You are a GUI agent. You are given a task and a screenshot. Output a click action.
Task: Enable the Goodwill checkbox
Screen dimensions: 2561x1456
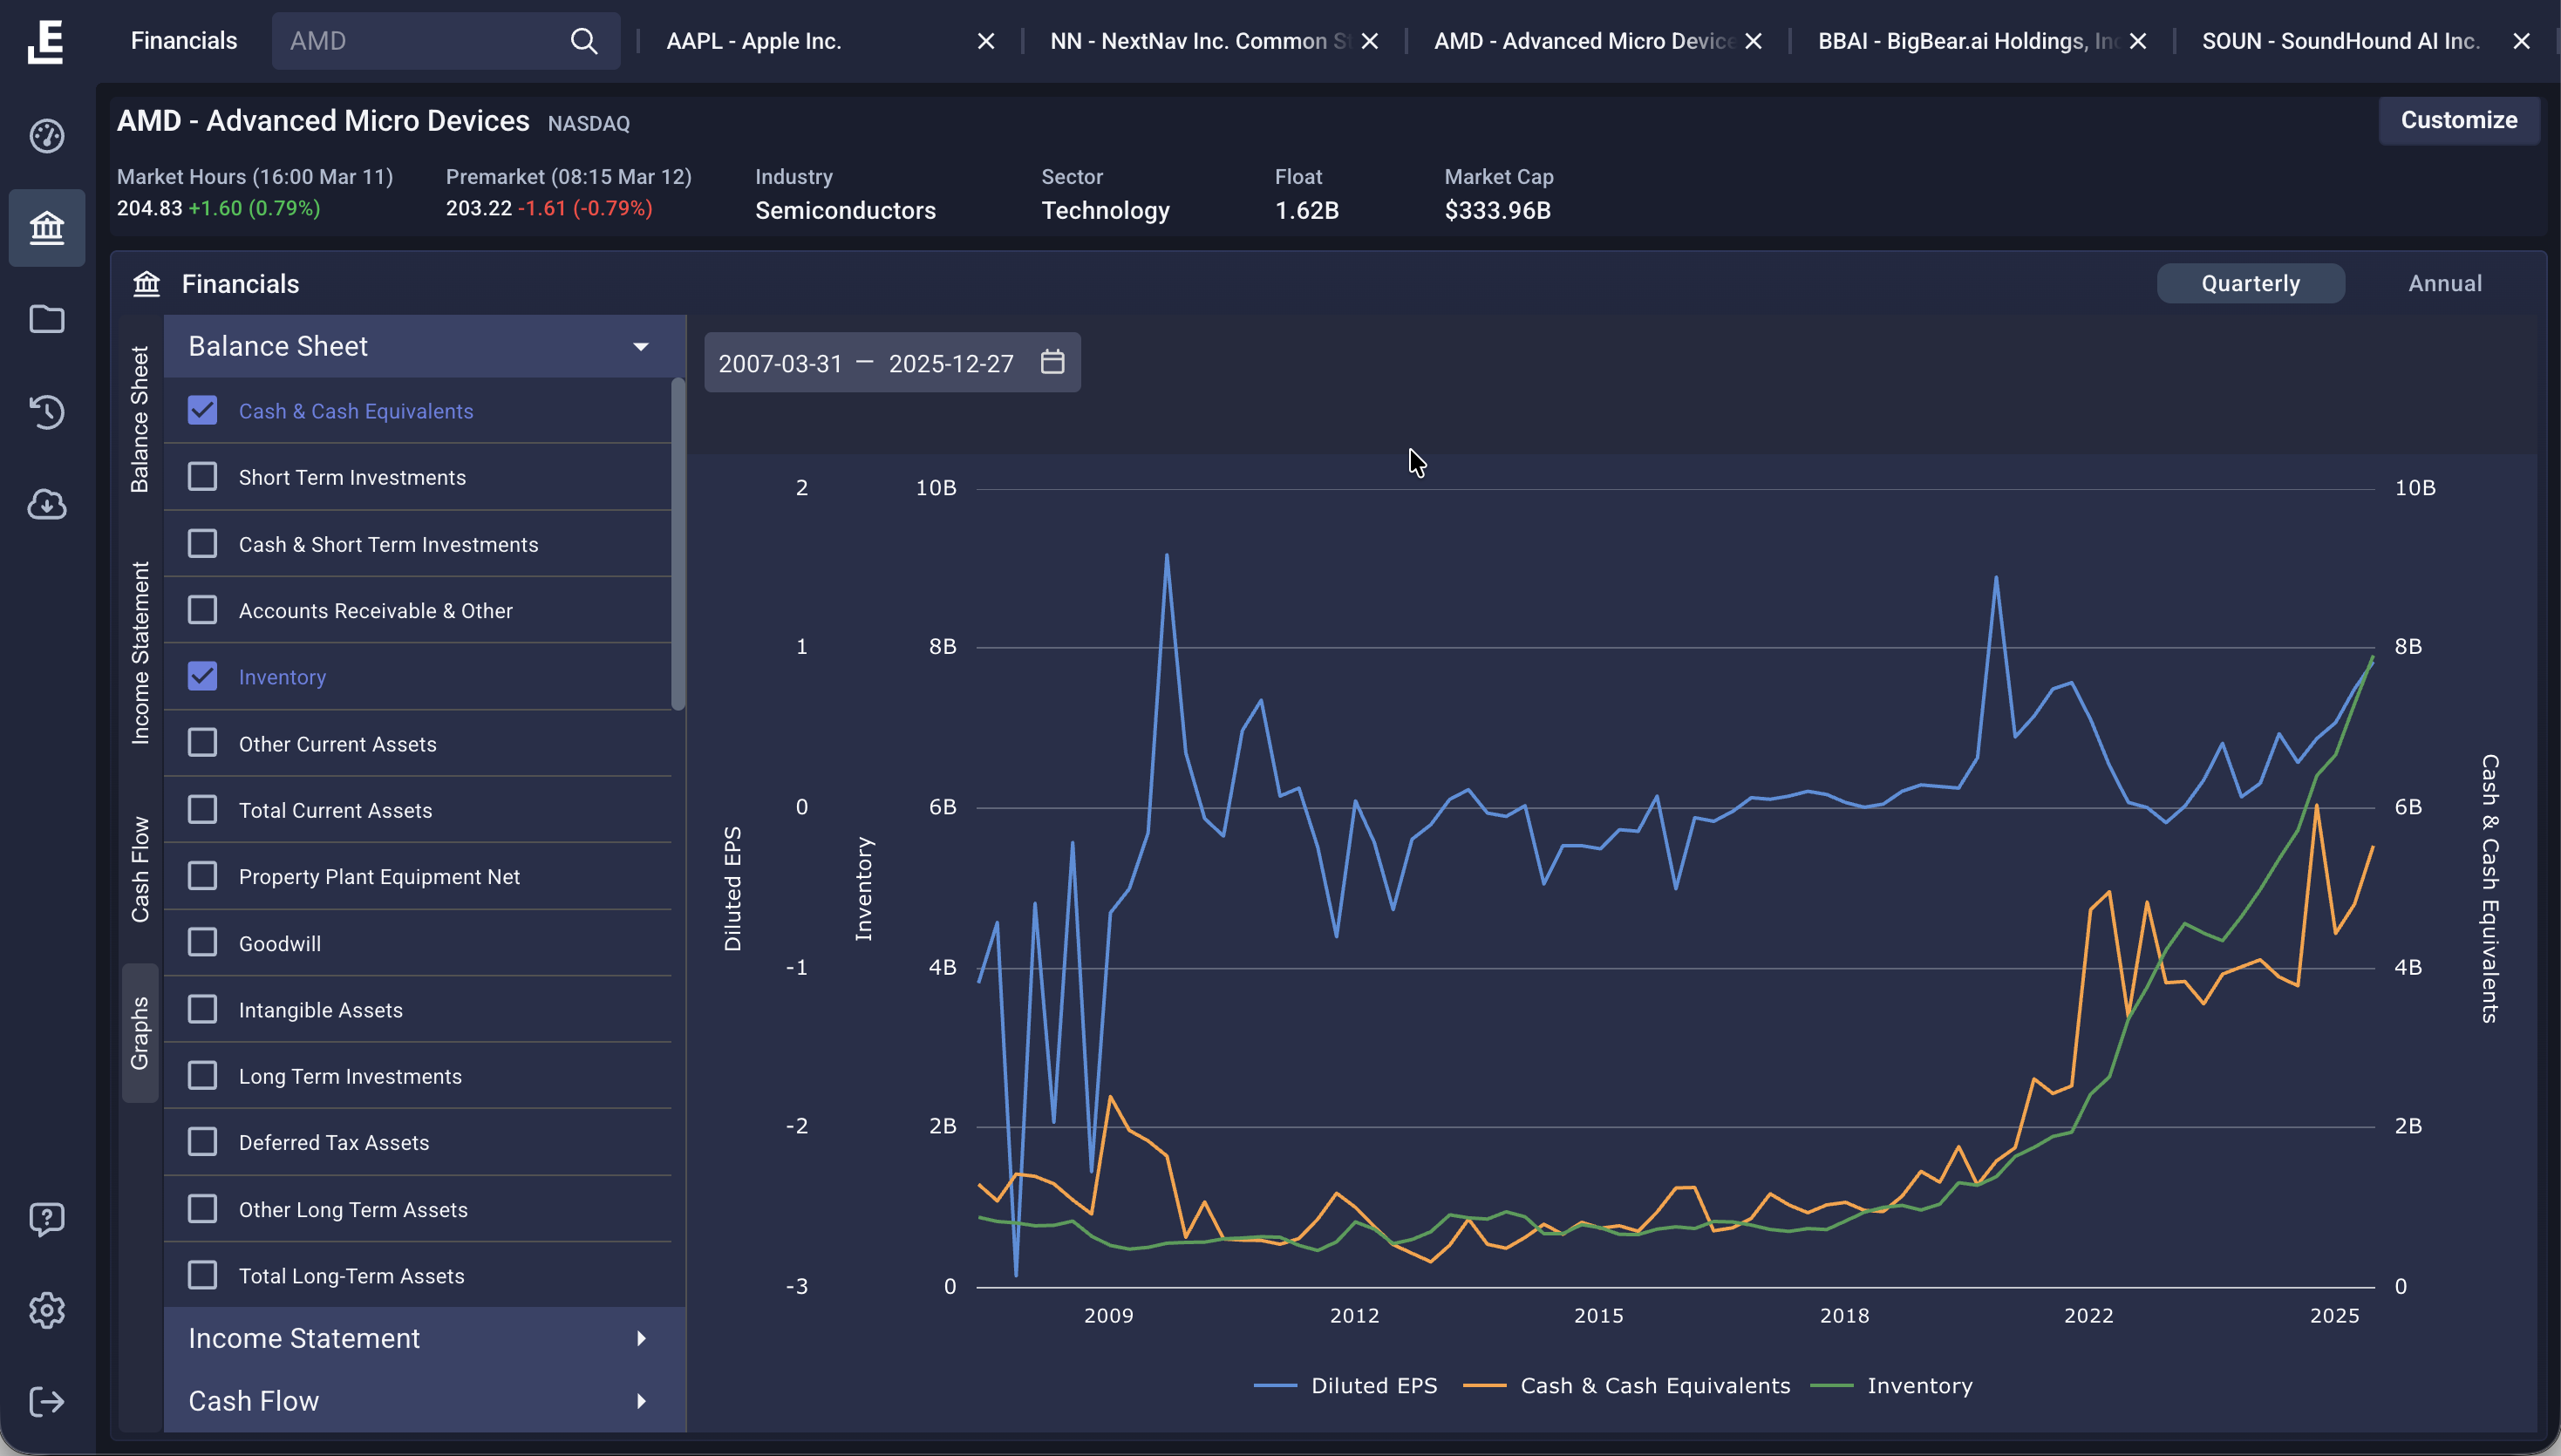[x=203, y=943]
